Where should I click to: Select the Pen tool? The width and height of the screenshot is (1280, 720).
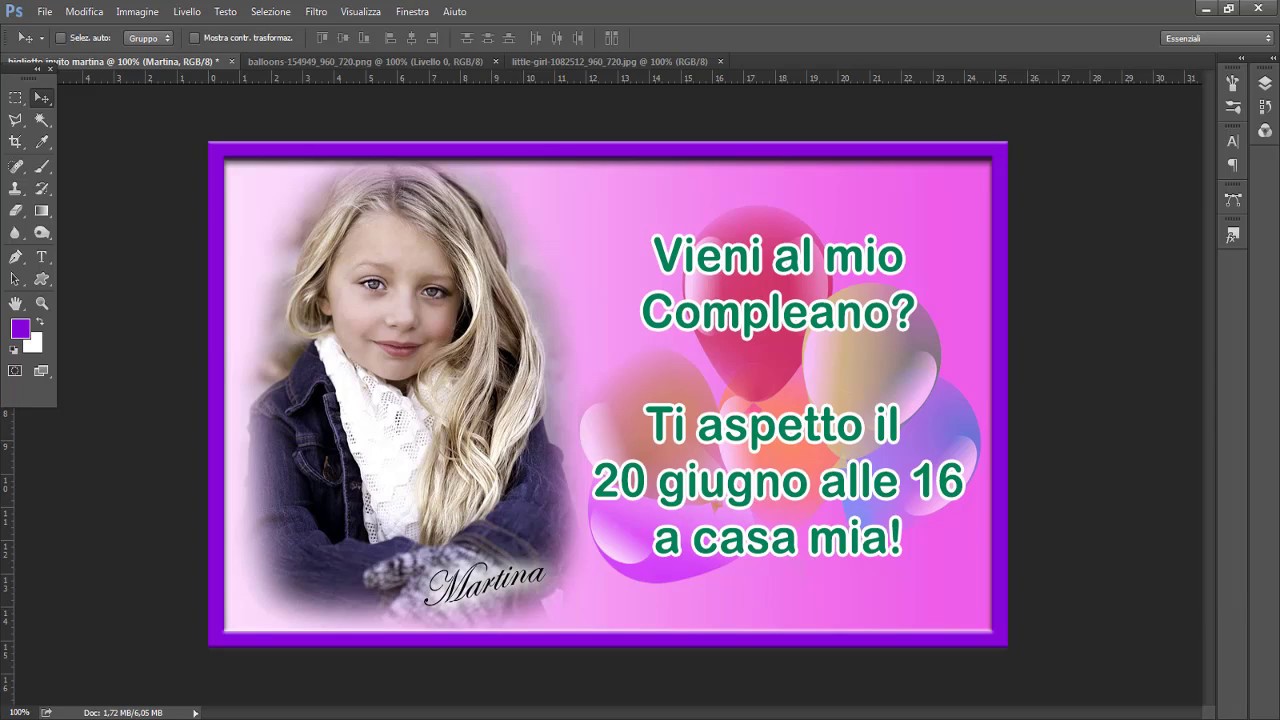pyautogui.click(x=15, y=257)
